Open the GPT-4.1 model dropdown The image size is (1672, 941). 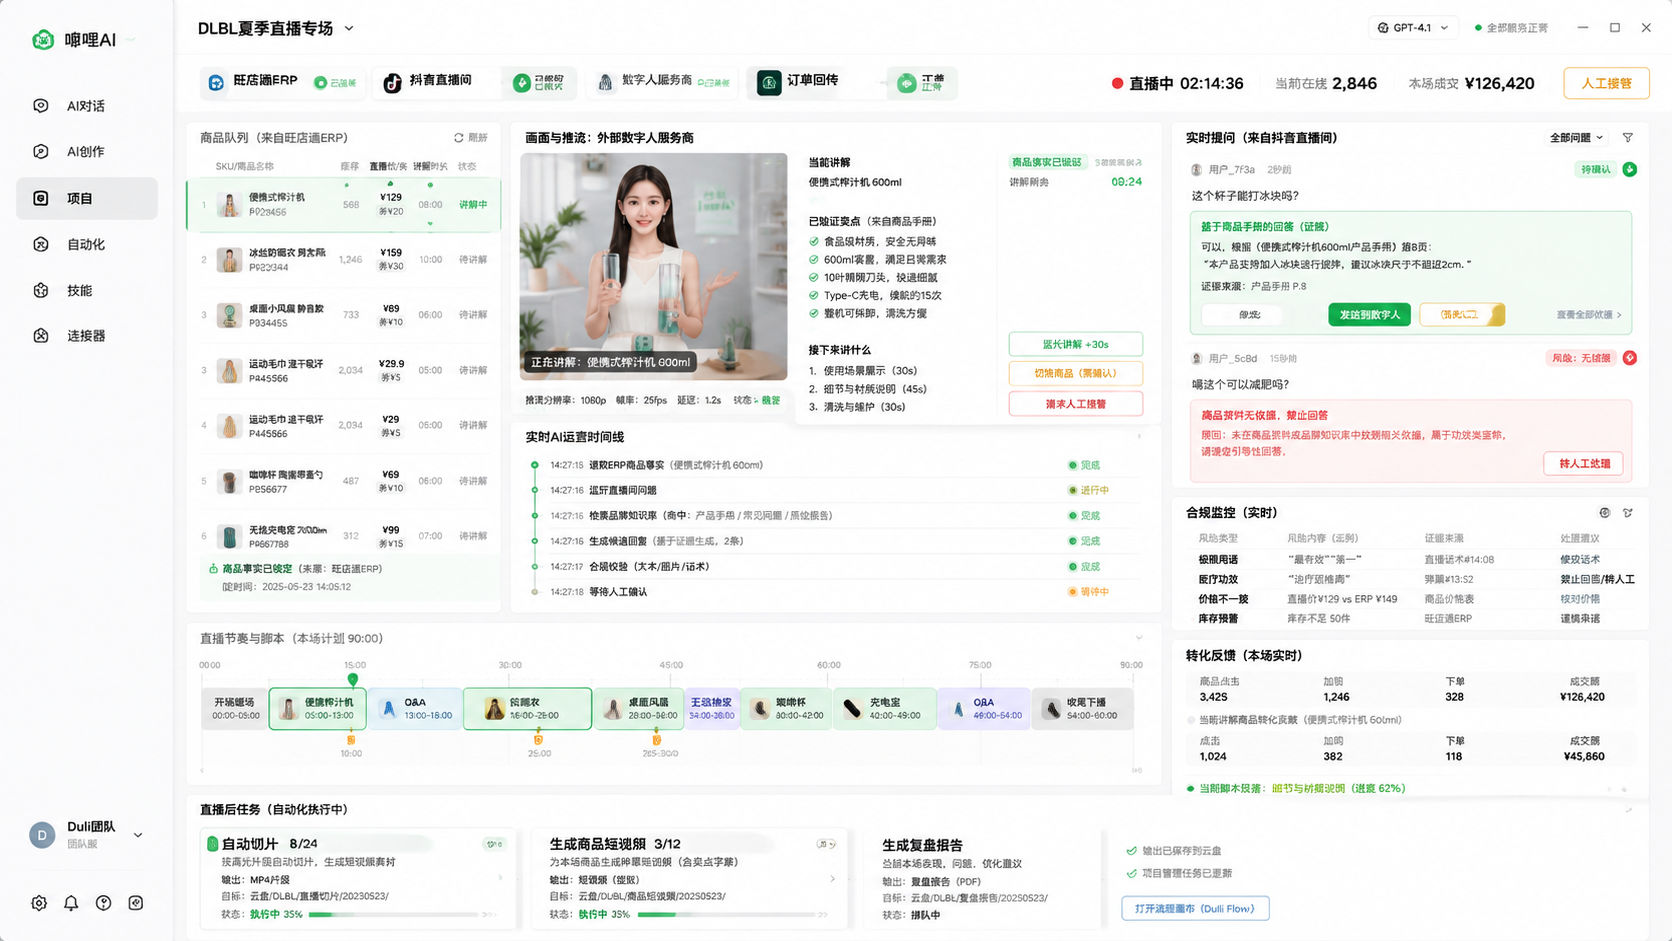[x=1413, y=28]
